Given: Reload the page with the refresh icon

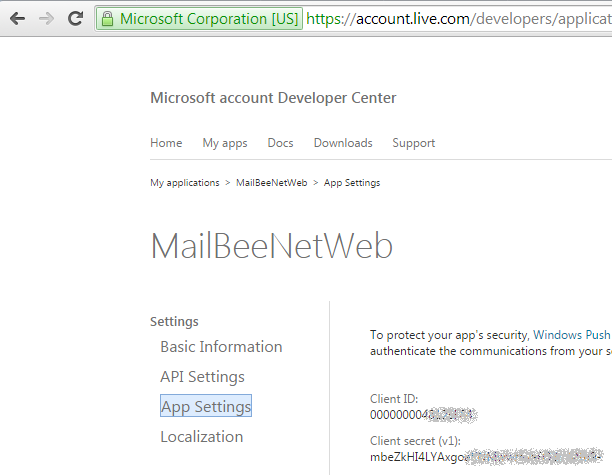Looking at the screenshot, I should (x=75, y=18).
